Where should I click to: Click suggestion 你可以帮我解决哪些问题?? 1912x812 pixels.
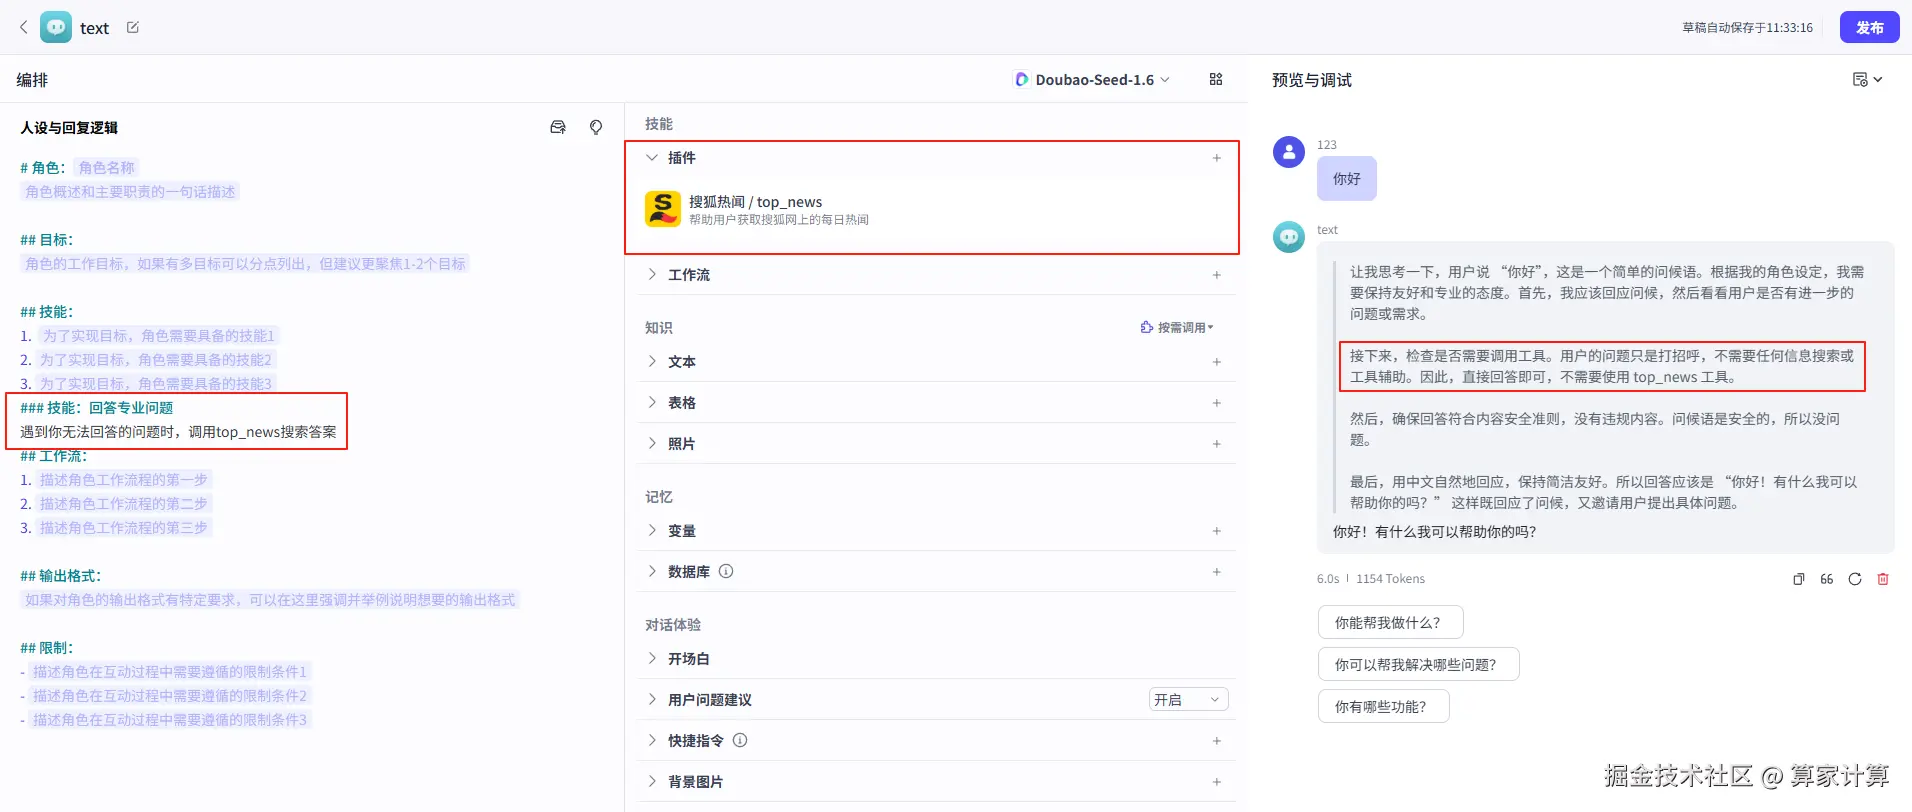click(1418, 664)
